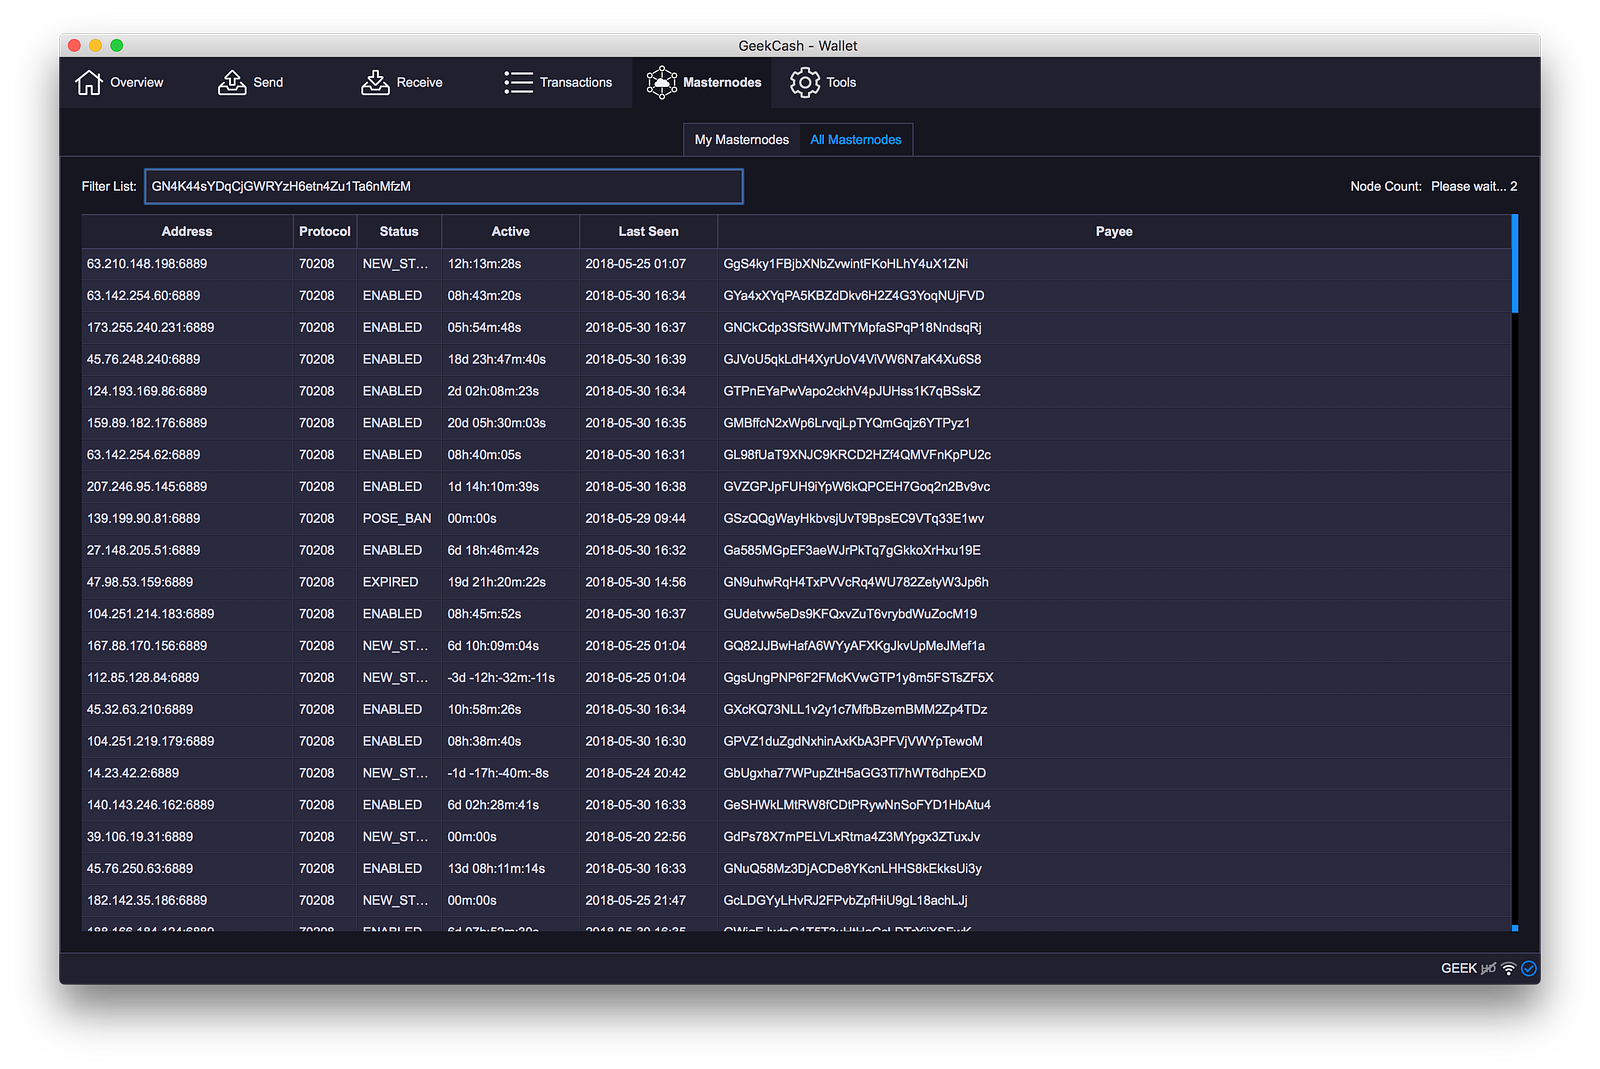Select address 139.199.90.81:6889

tap(143, 519)
